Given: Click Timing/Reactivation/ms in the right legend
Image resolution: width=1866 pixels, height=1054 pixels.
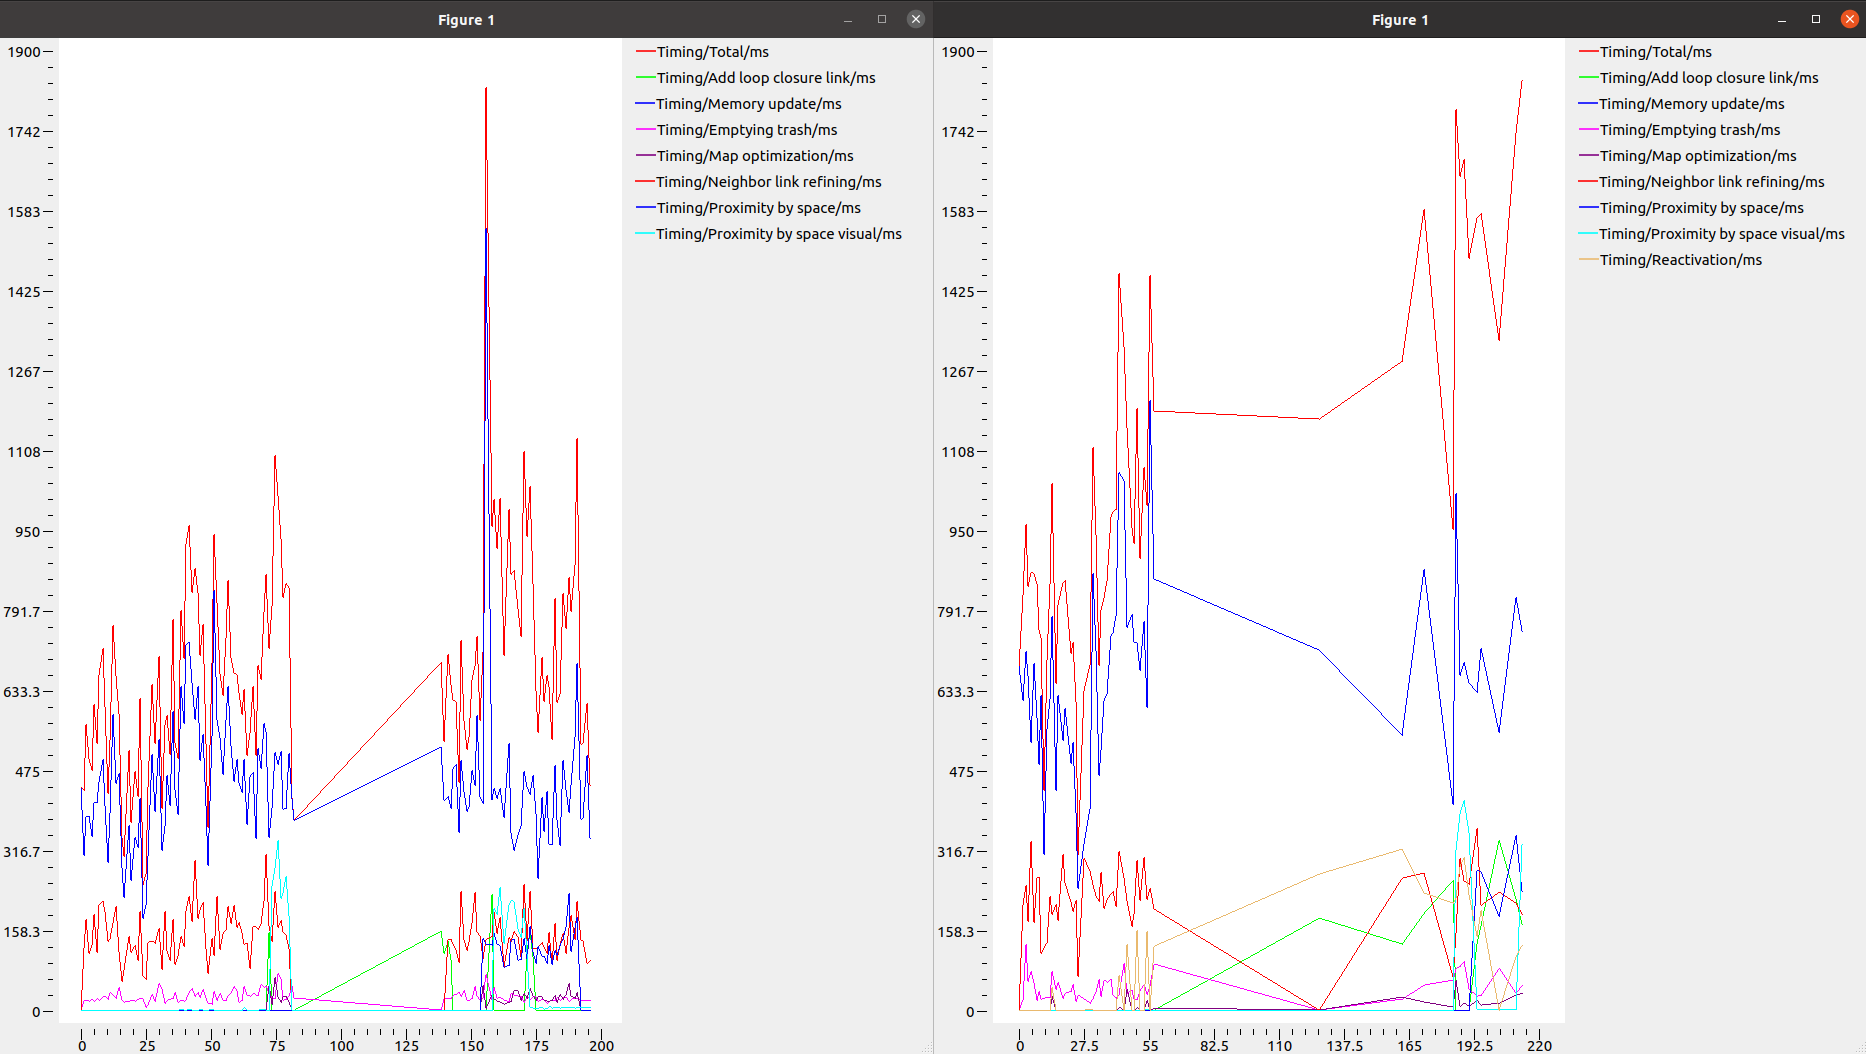Looking at the screenshot, I should [1680, 260].
